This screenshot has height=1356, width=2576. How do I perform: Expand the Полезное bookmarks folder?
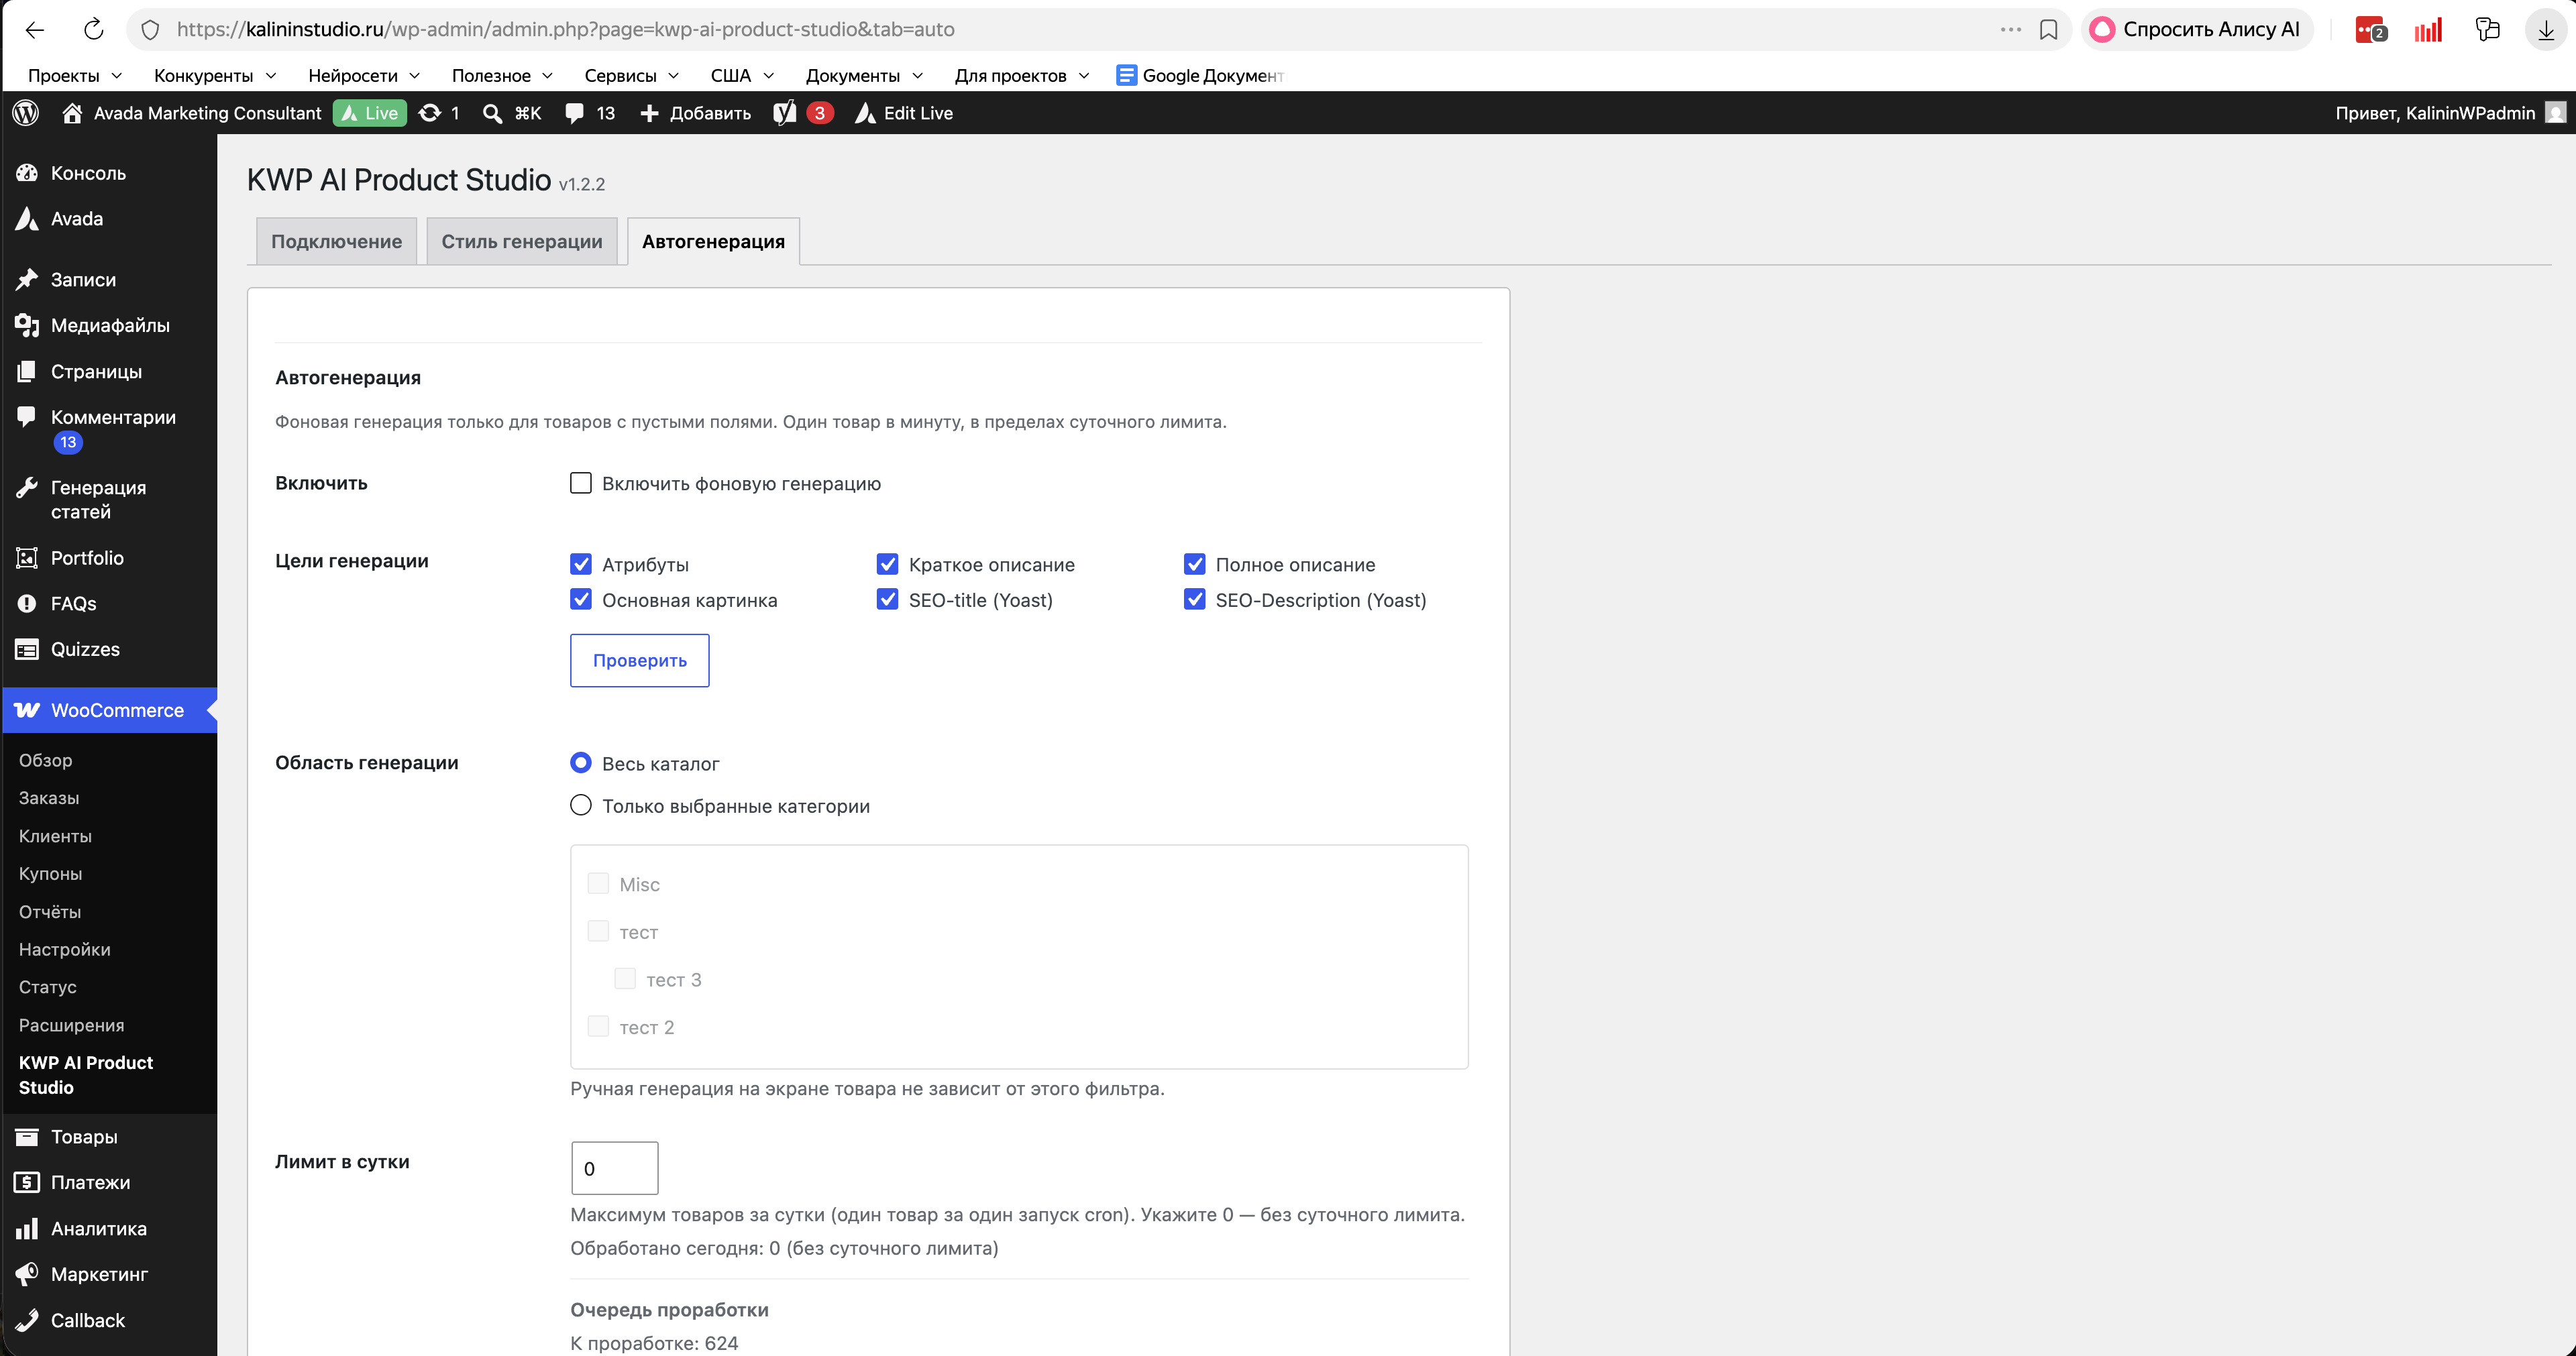point(502,76)
